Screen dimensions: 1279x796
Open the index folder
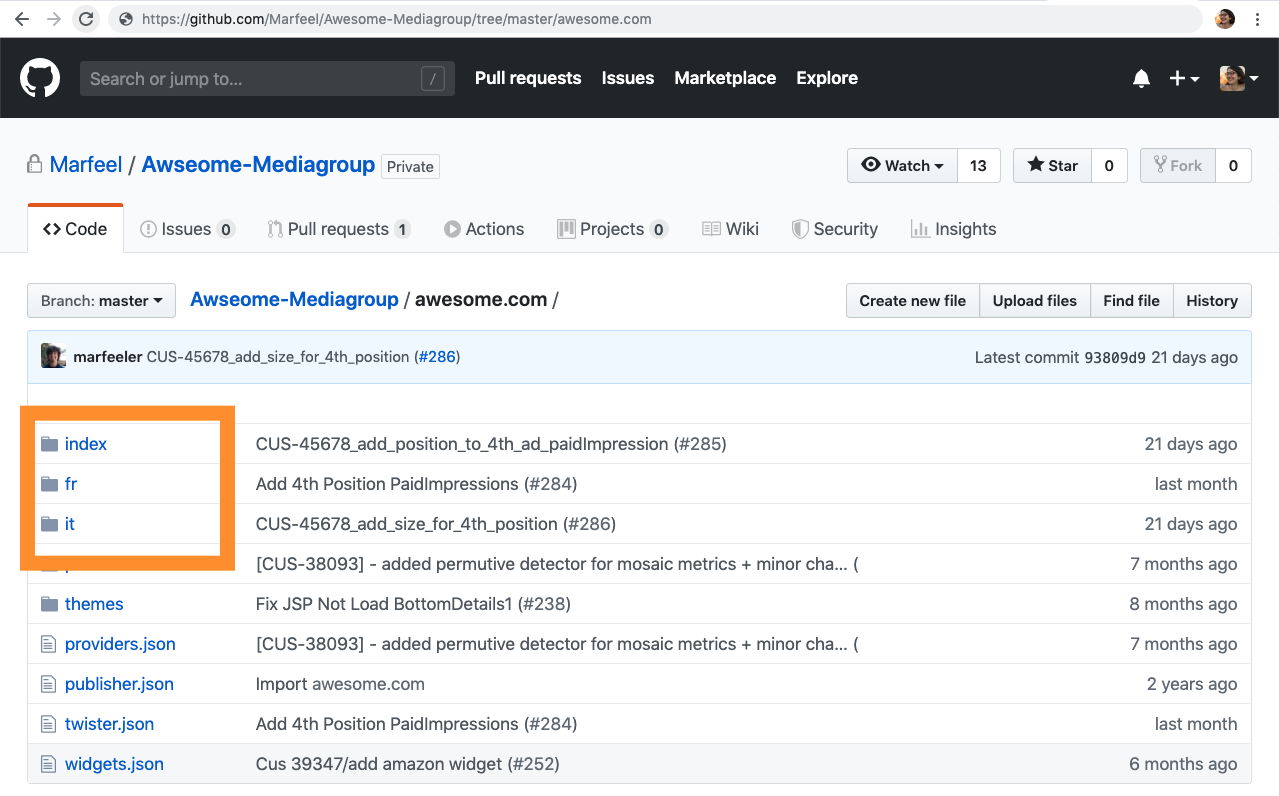[x=86, y=444]
